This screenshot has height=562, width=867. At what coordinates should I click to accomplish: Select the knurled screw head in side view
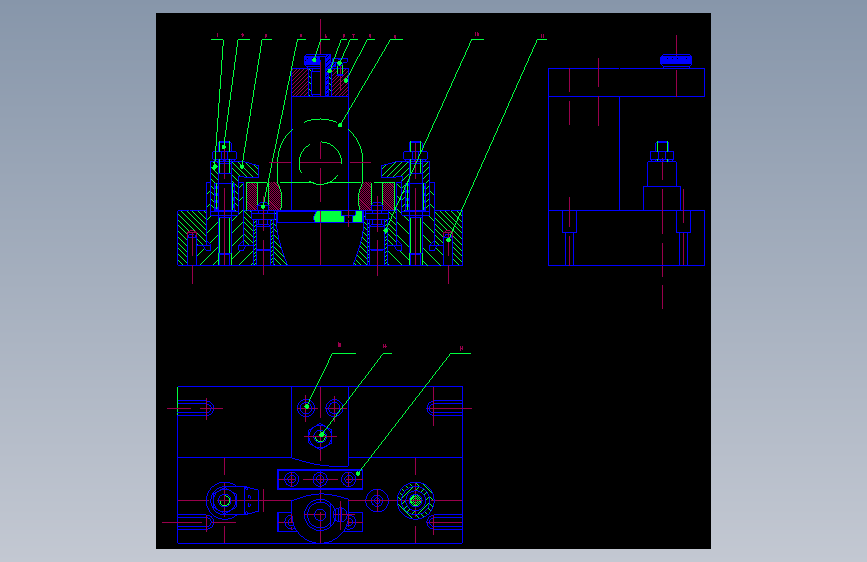point(676,60)
